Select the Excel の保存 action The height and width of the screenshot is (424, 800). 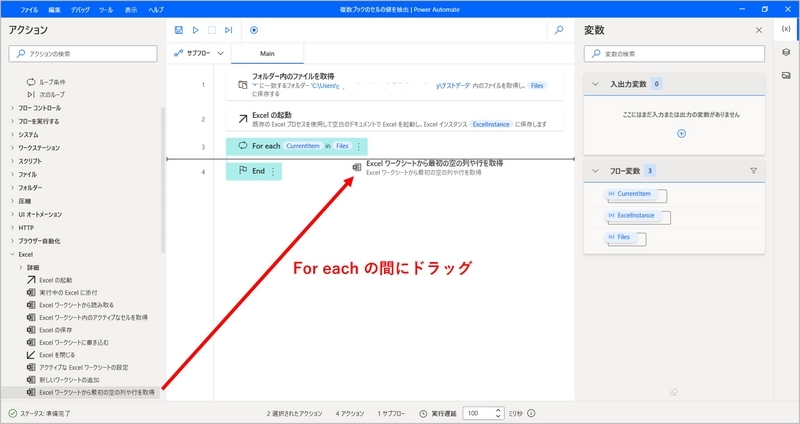pyautogui.click(x=49, y=330)
